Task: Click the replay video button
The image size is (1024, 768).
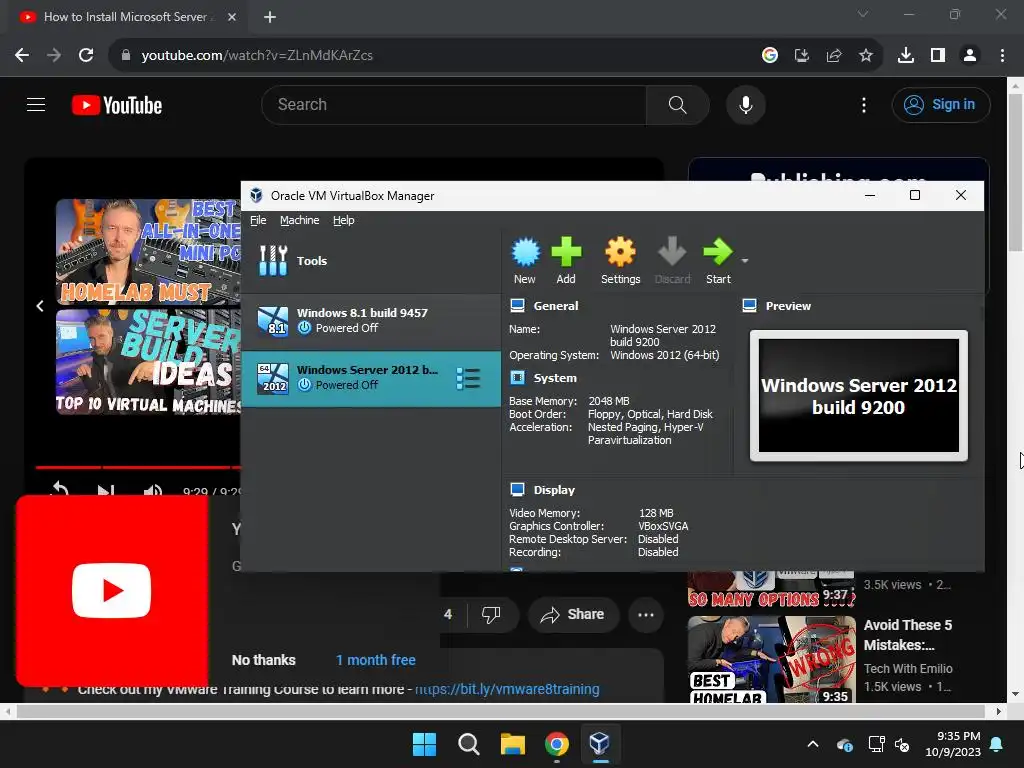Action: click(x=59, y=490)
